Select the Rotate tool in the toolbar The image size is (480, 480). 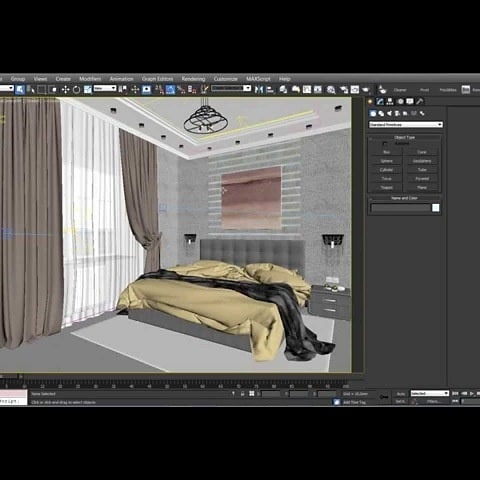76,89
